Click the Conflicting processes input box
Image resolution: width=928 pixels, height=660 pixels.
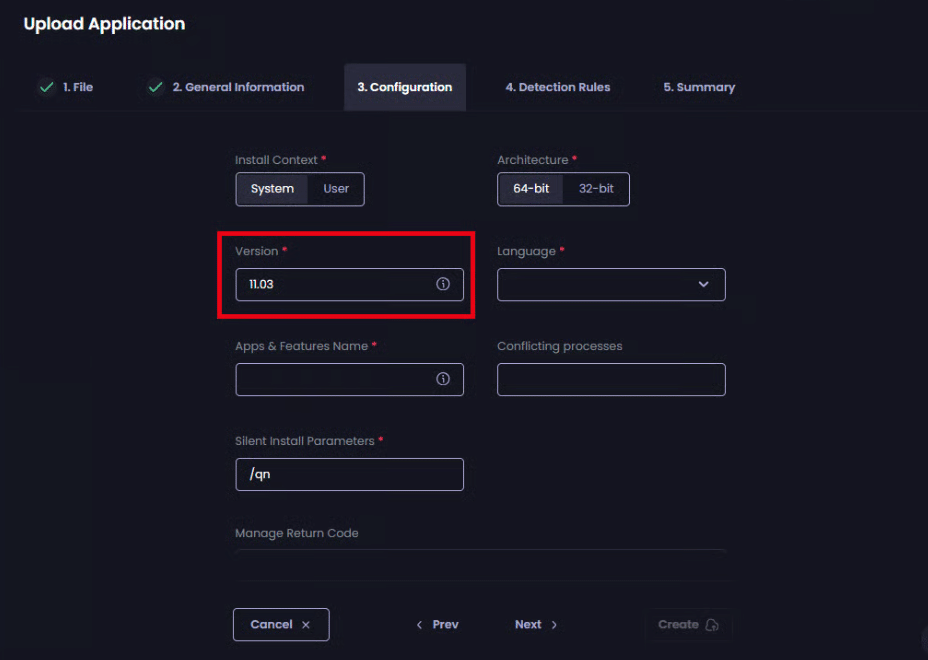pyautogui.click(x=611, y=380)
